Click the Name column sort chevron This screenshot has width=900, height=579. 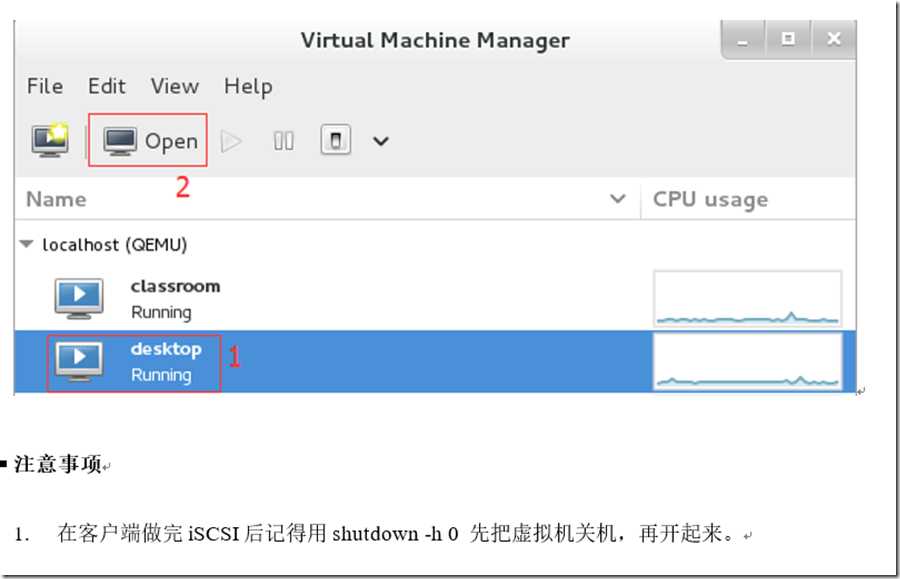pyautogui.click(x=618, y=199)
